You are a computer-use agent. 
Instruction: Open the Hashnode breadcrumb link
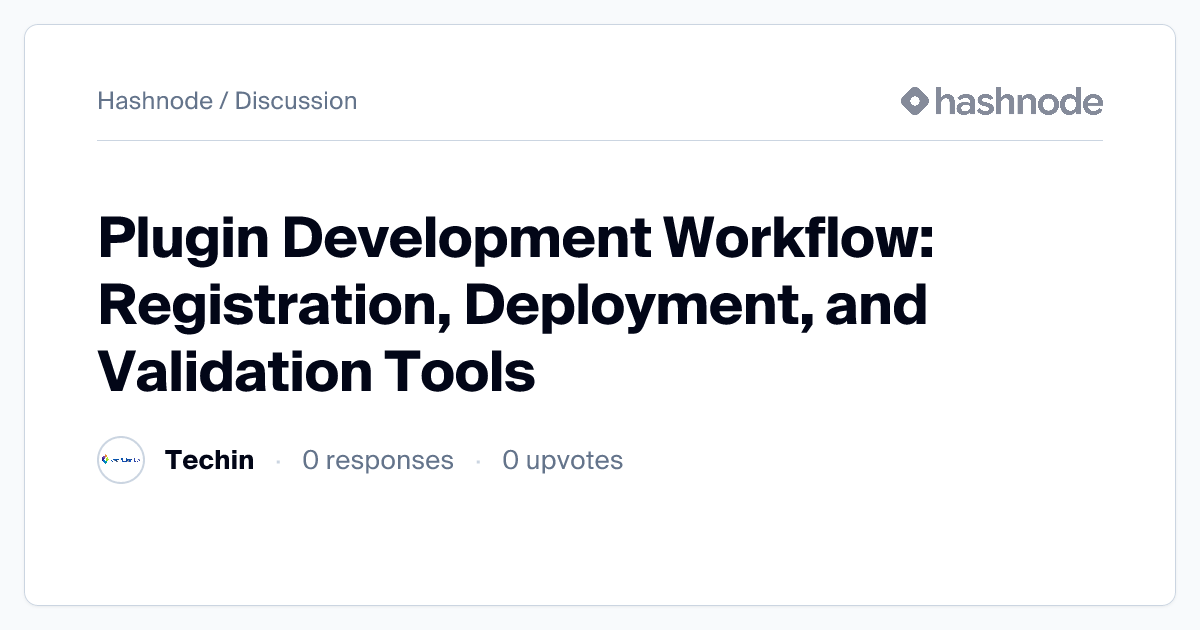pos(156,101)
